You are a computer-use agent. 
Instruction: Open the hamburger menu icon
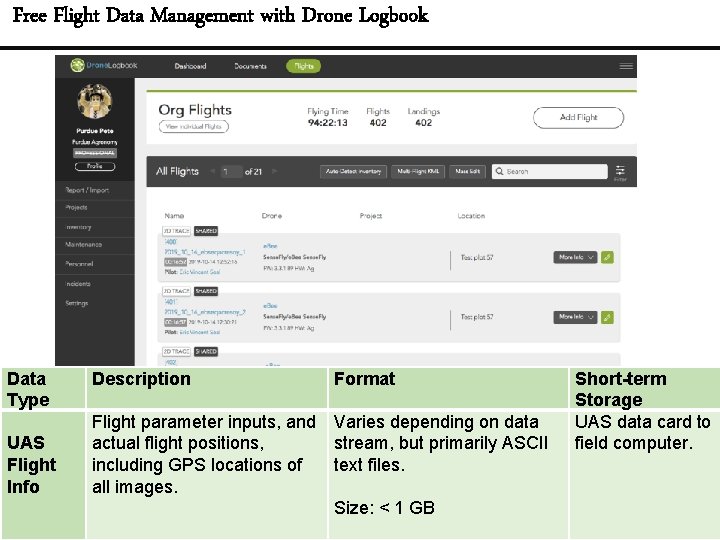coord(626,66)
